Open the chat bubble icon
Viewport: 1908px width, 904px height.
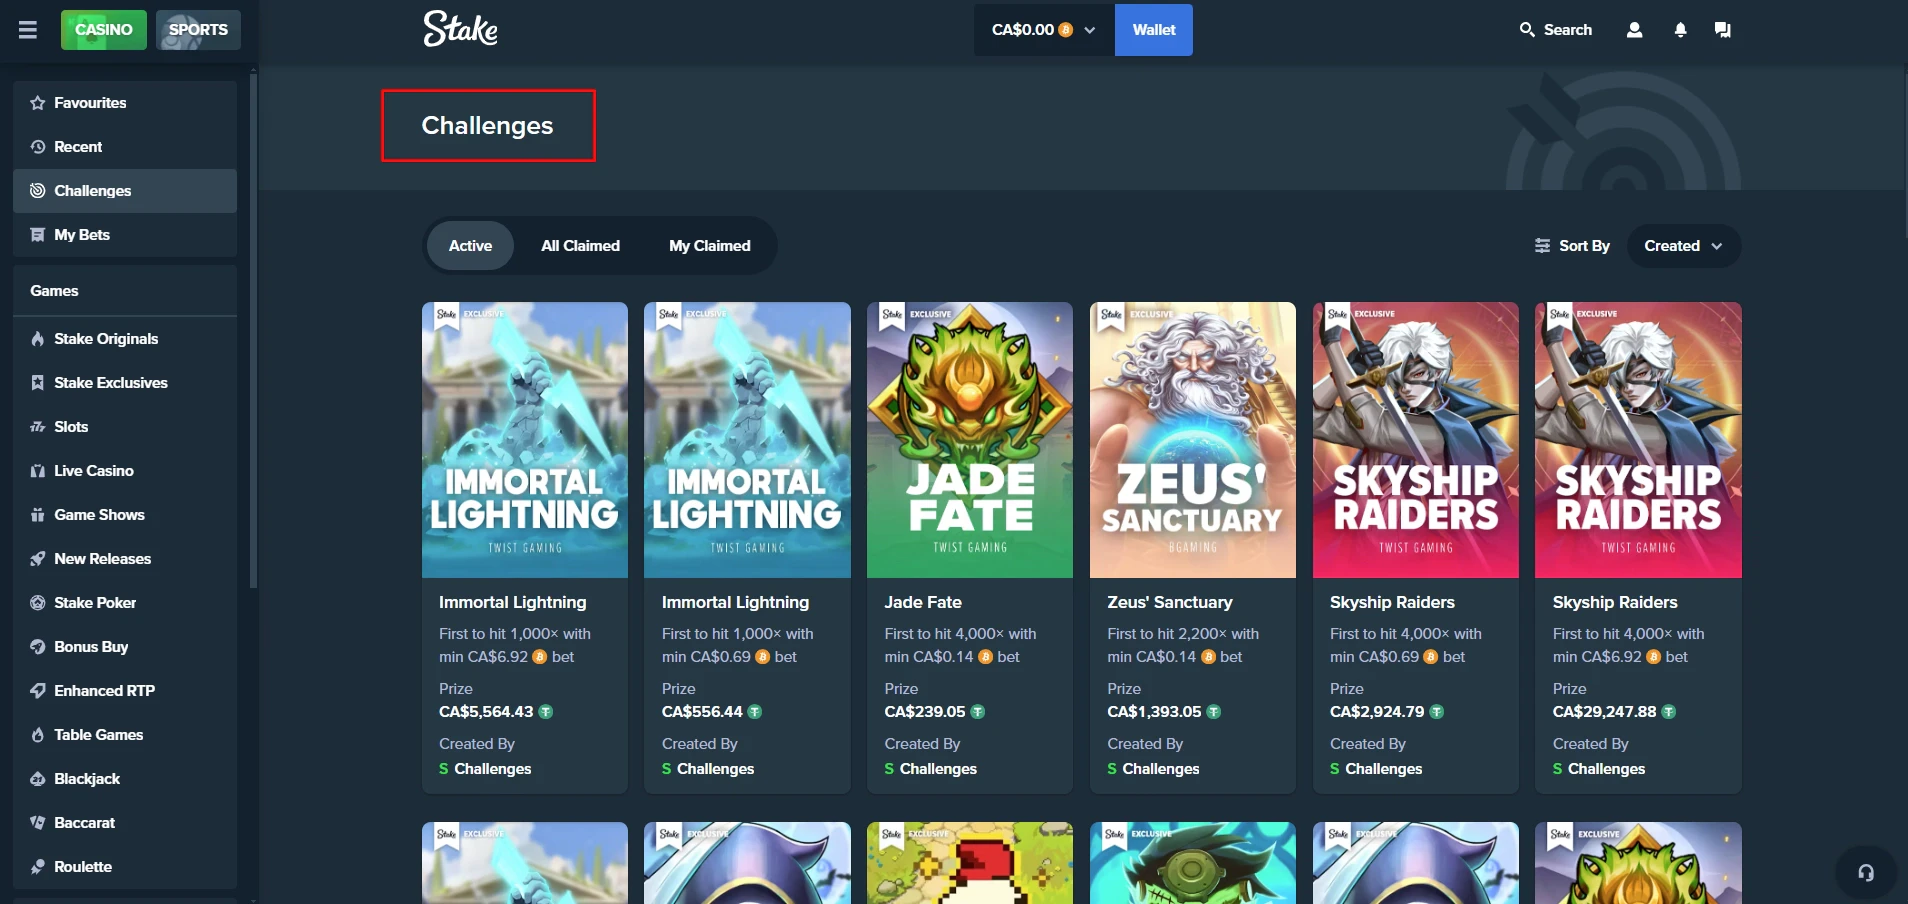(x=1722, y=30)
